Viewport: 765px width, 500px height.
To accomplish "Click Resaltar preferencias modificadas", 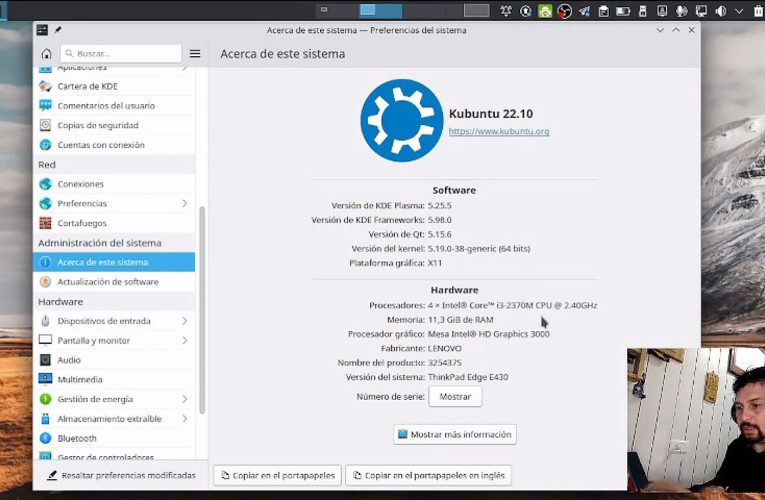I will (121, 475).
